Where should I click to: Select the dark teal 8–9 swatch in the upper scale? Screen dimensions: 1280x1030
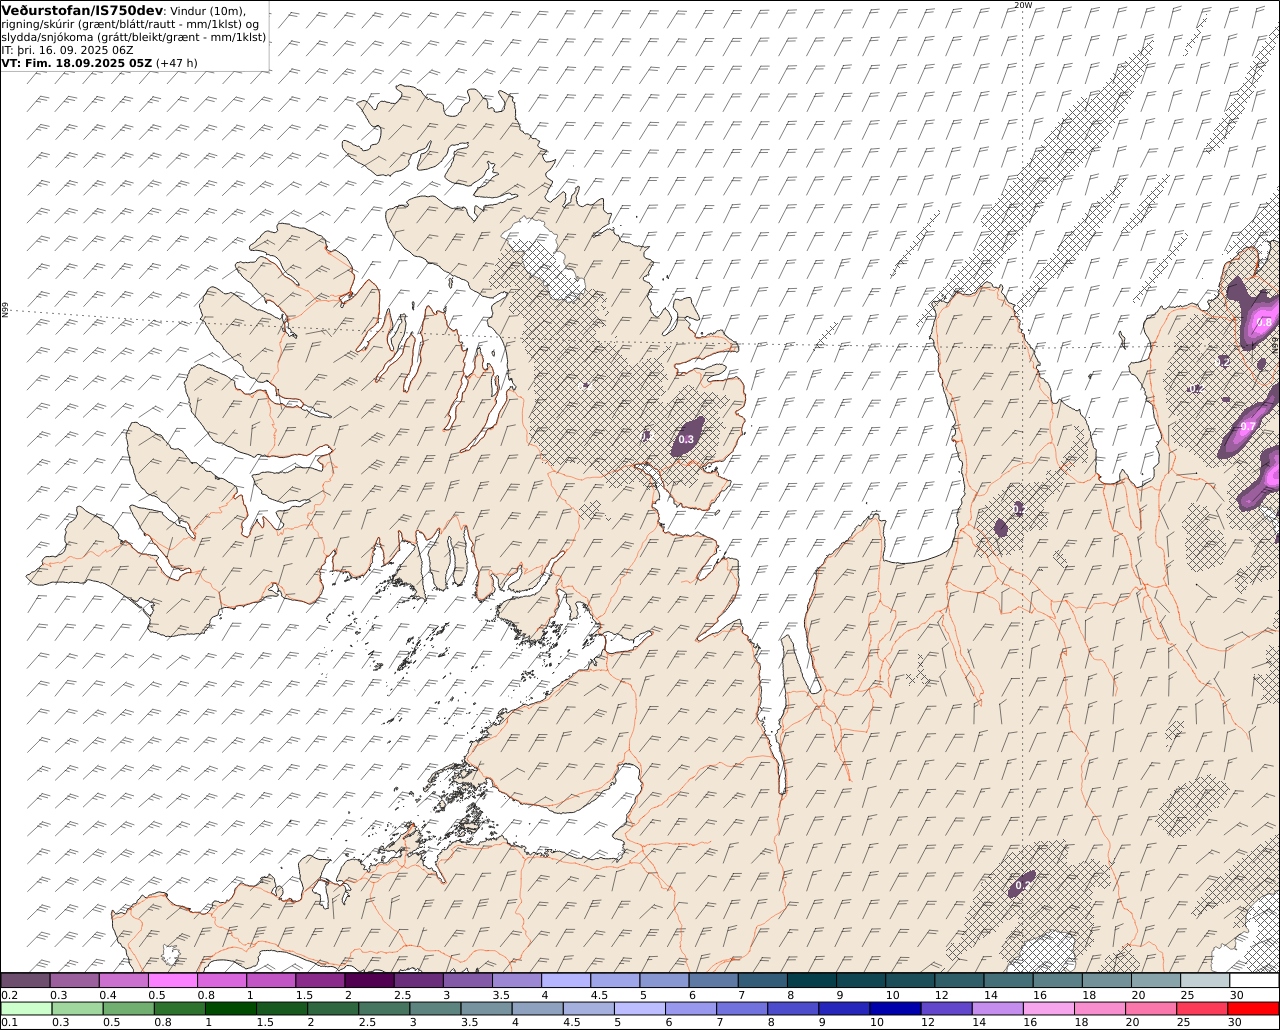(x=812, y=980)
